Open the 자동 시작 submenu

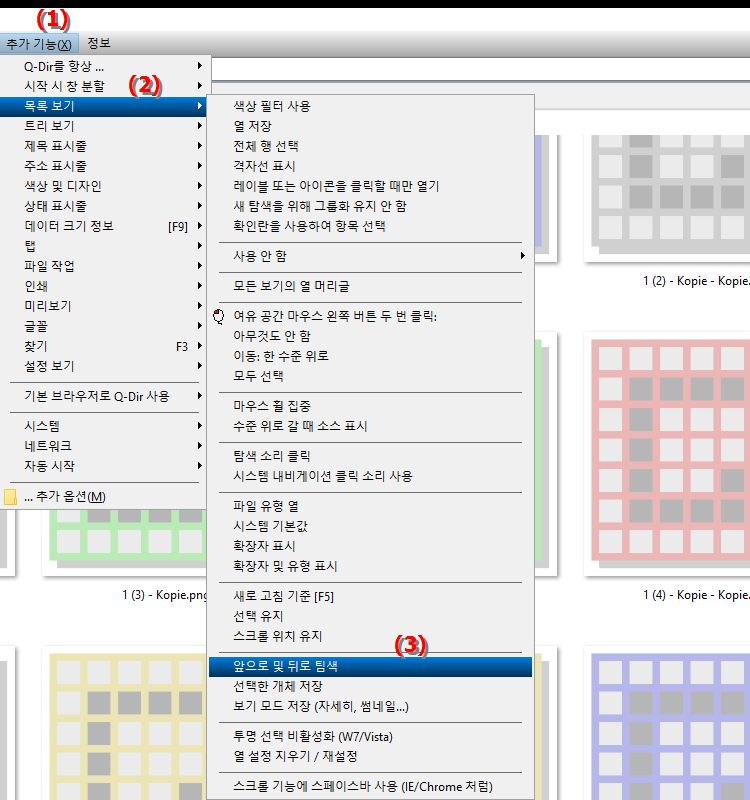click(x=105, y=466)
